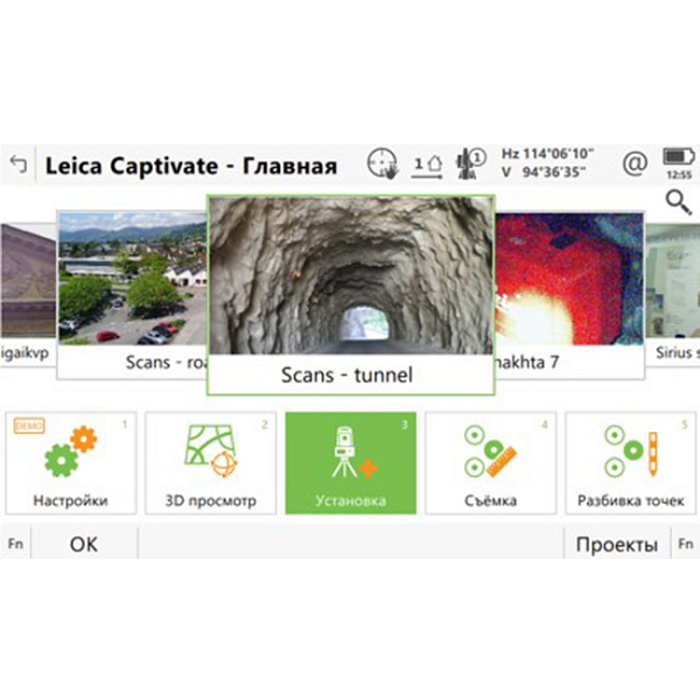Click the Проекты button
Screen dimensions: 700x700
617,544
